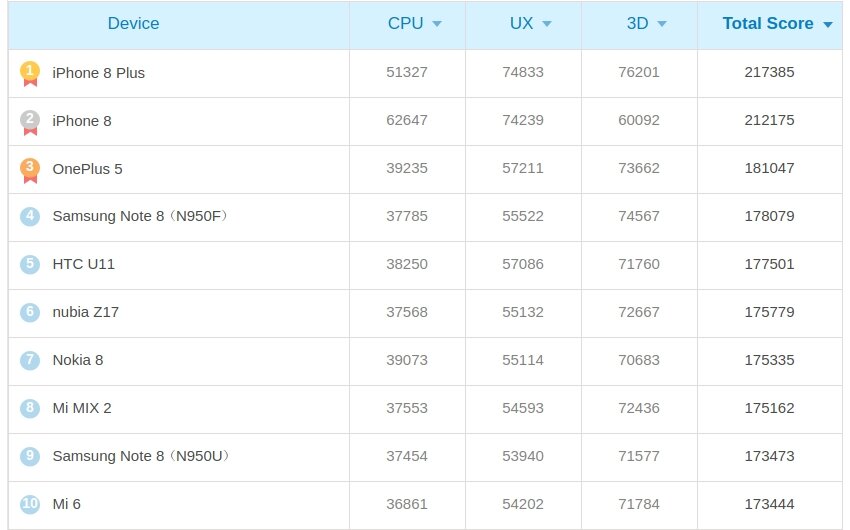Click Mi MIX 2 total score 175162
The image size is (850, 530).
click(x=769, y=408)
